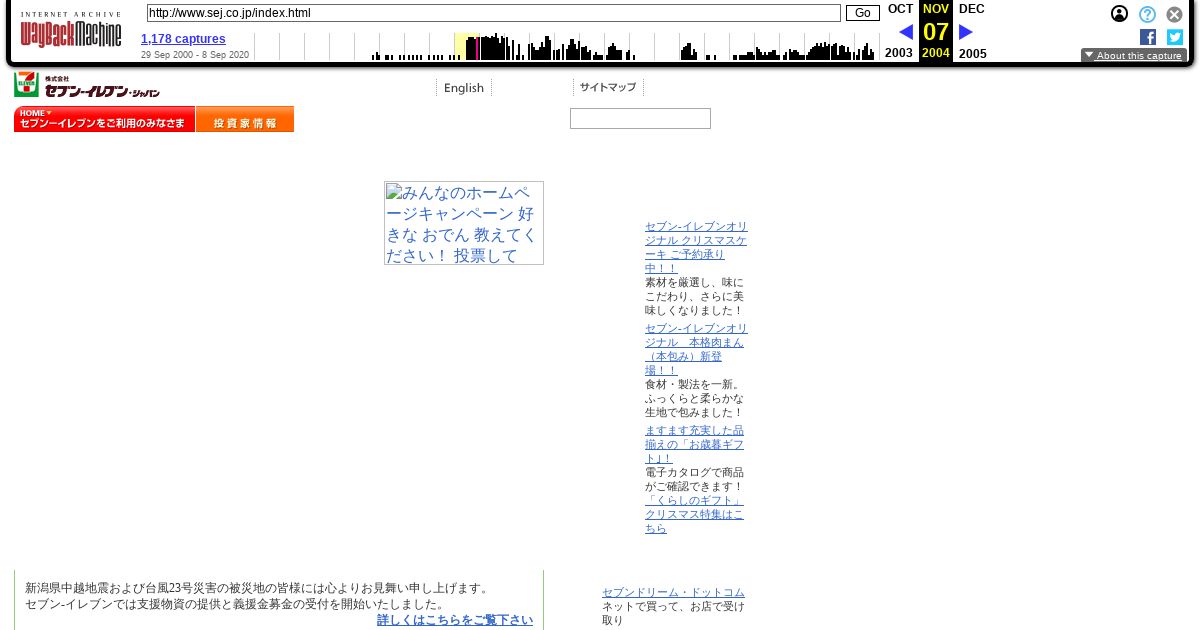Click the 07 capture day
Screen dimensions: 1200x630
coord(936,31)
